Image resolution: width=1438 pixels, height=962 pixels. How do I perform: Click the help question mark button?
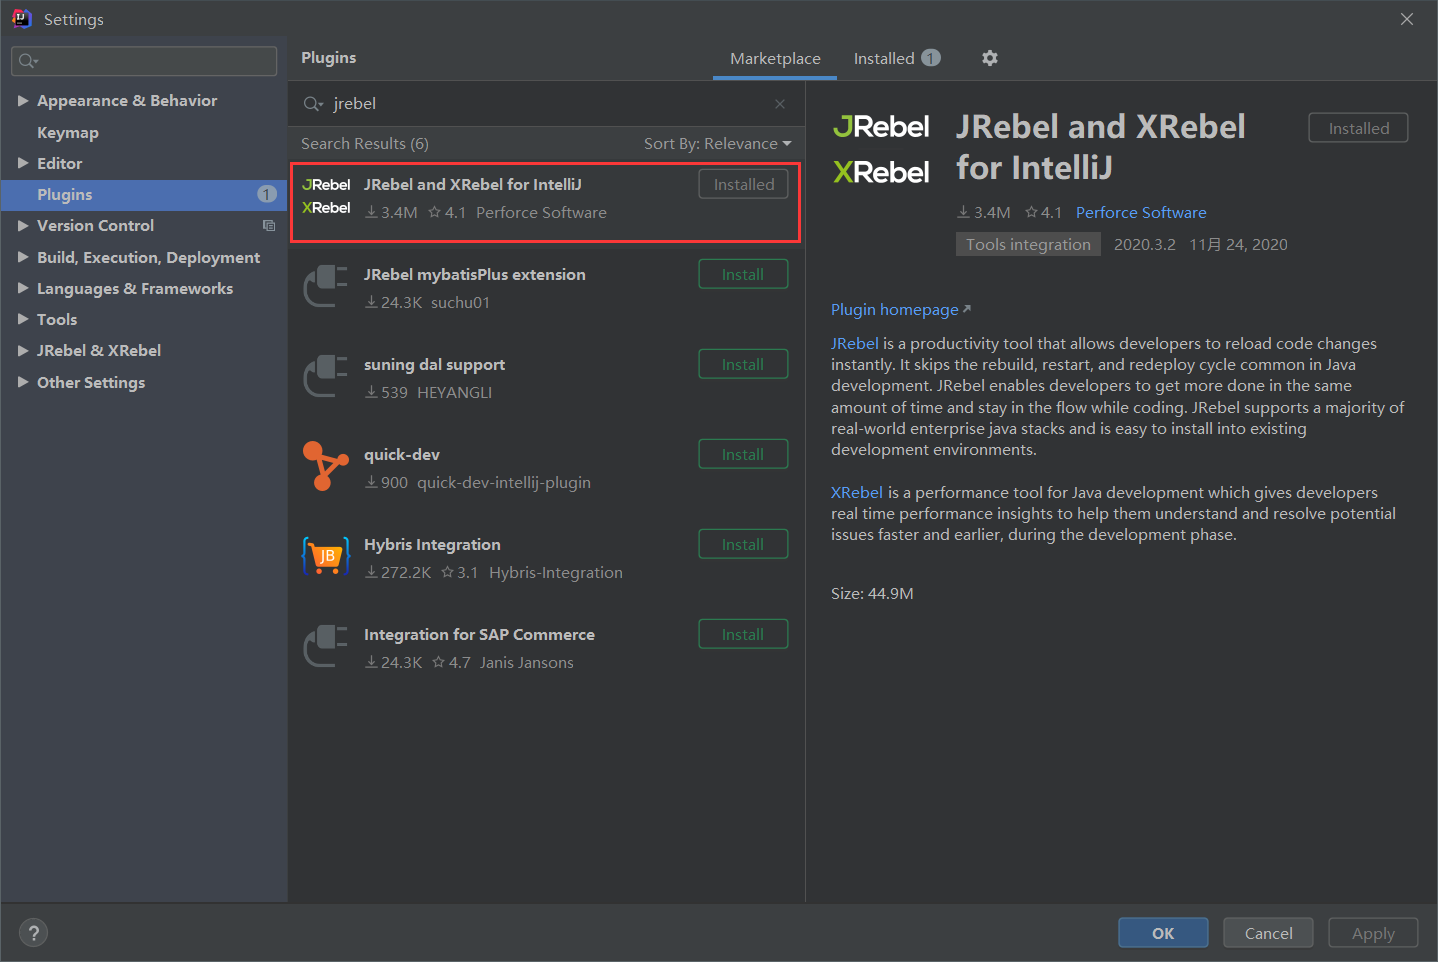pos(34,933)
